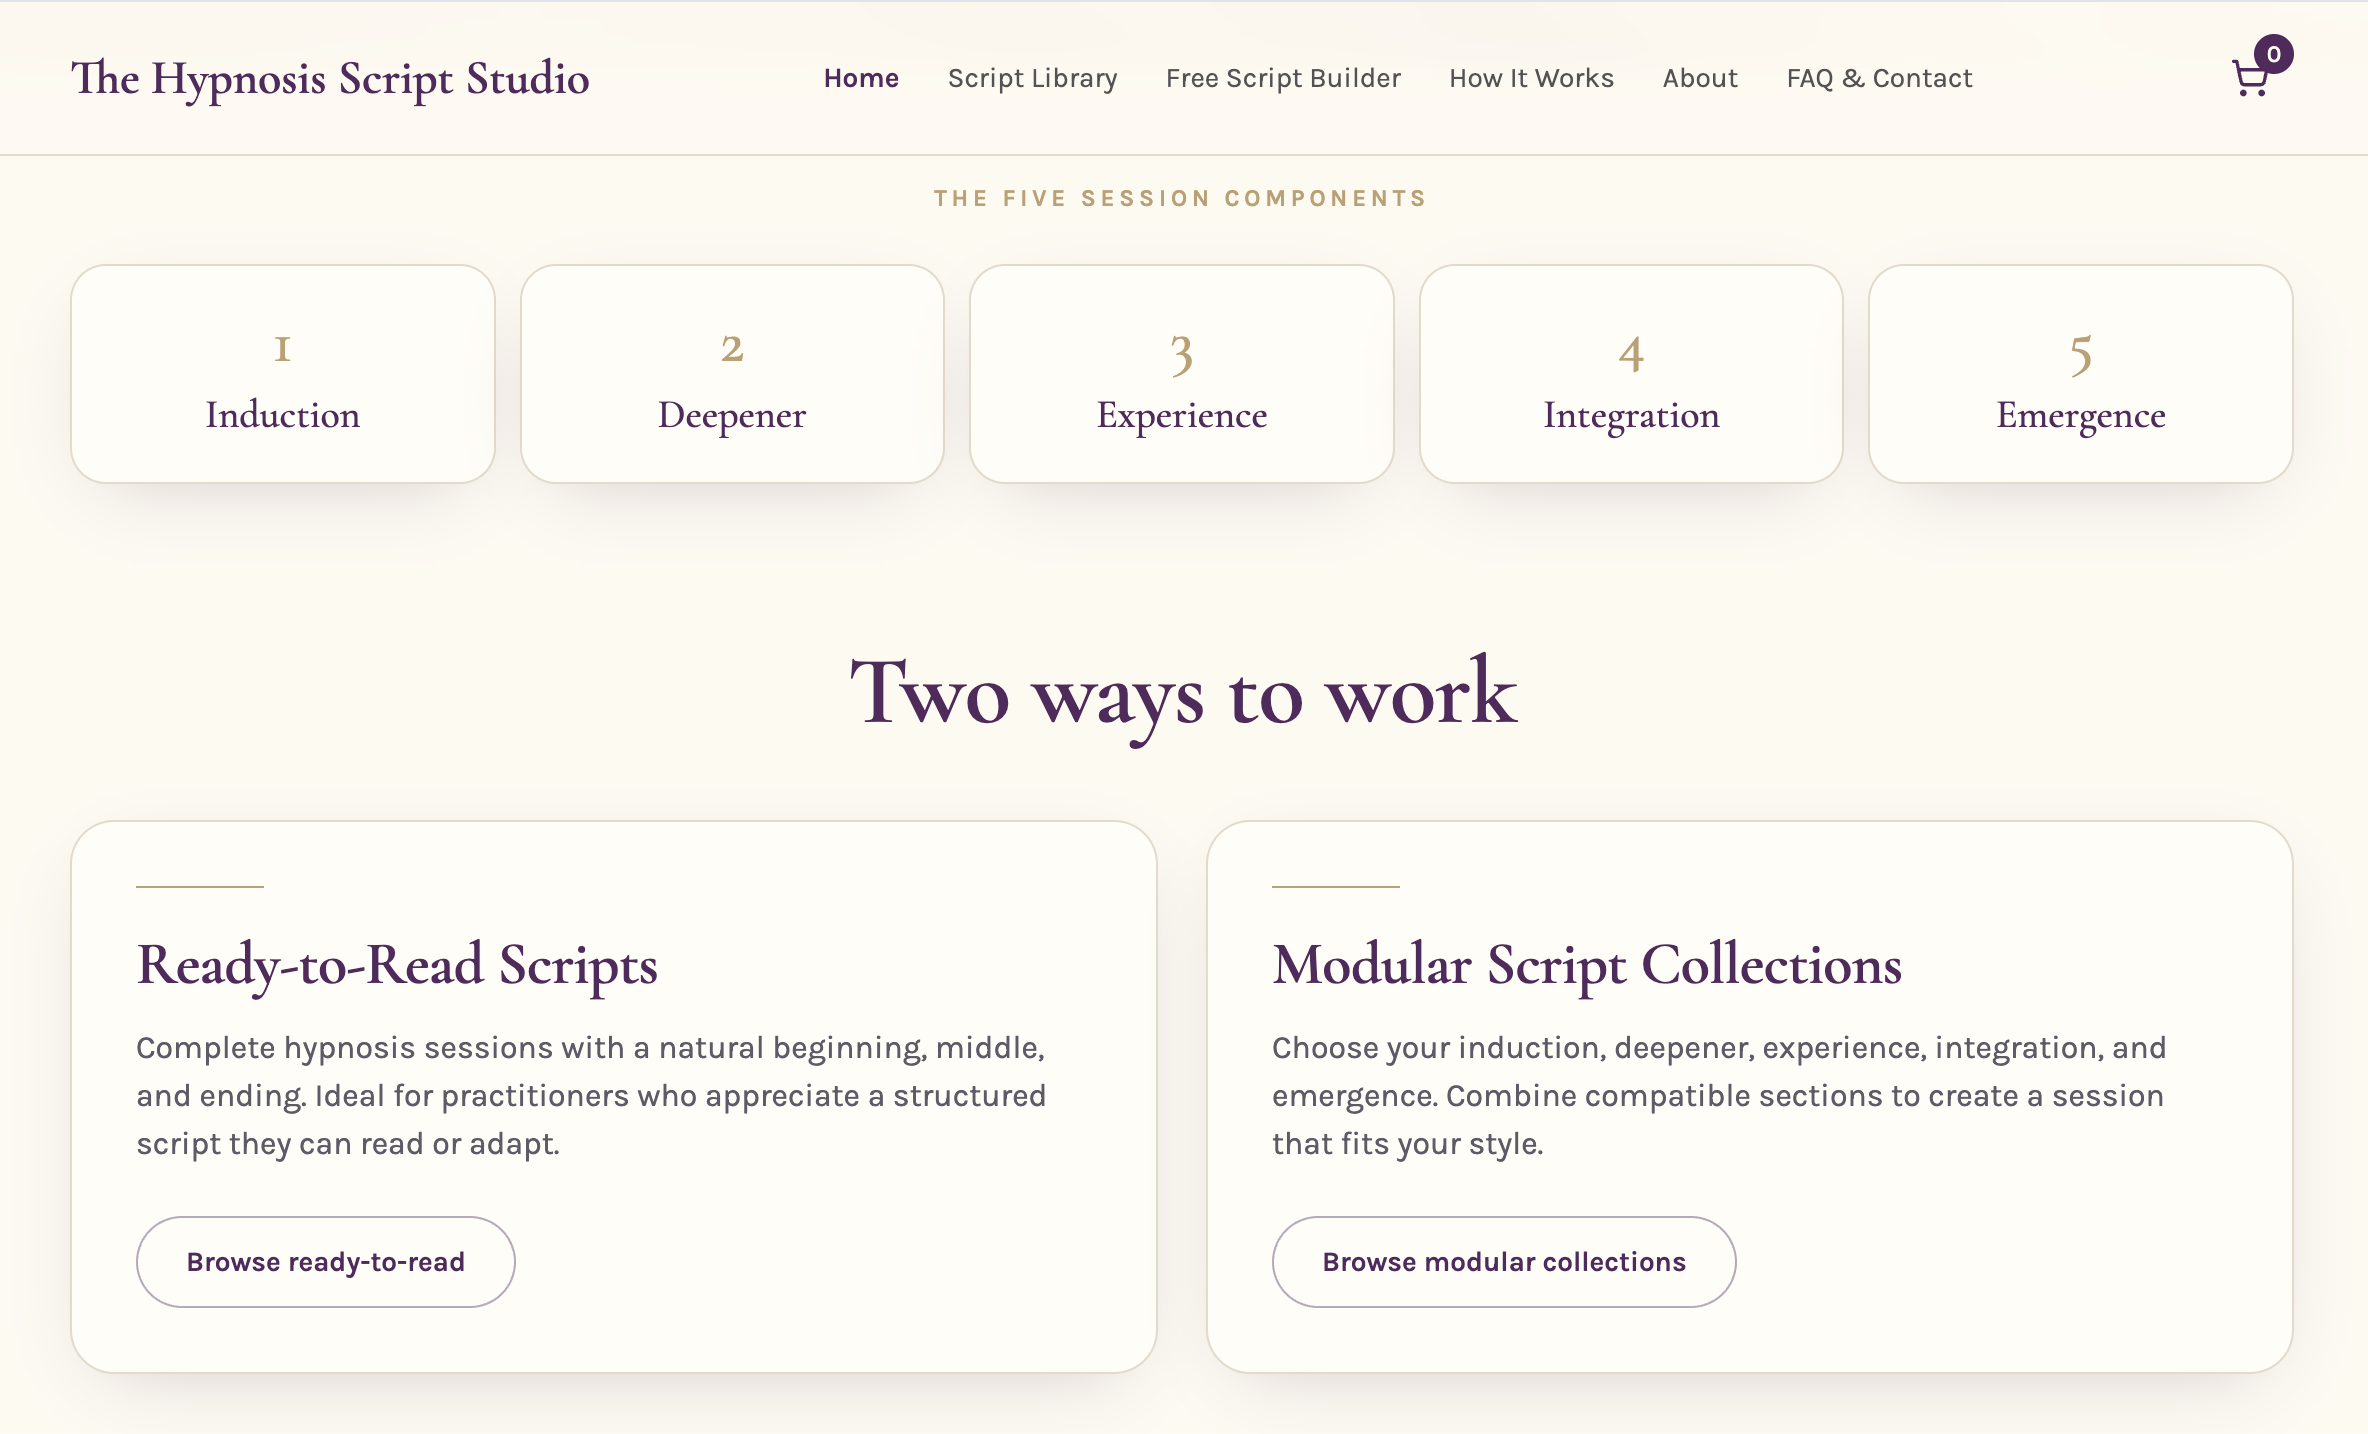Navigate to How It Works
The width and height of the screenshot is (2368, 1434).
tap(1531, 78)
